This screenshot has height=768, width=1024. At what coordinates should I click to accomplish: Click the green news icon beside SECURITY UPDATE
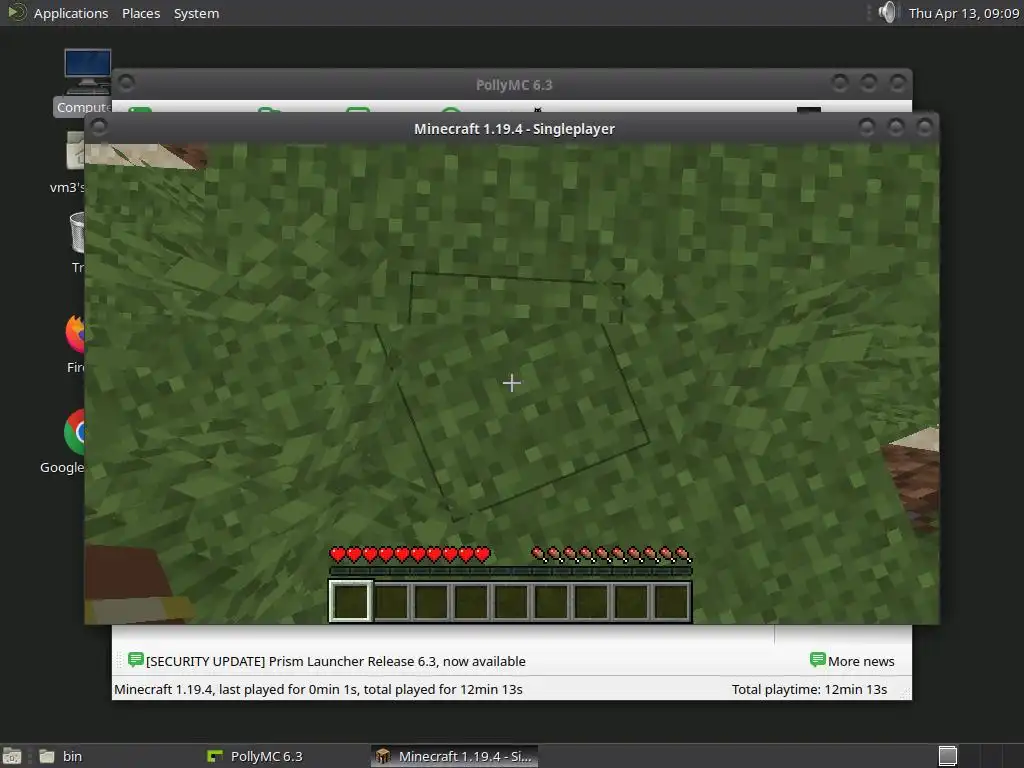pos(136,660)
